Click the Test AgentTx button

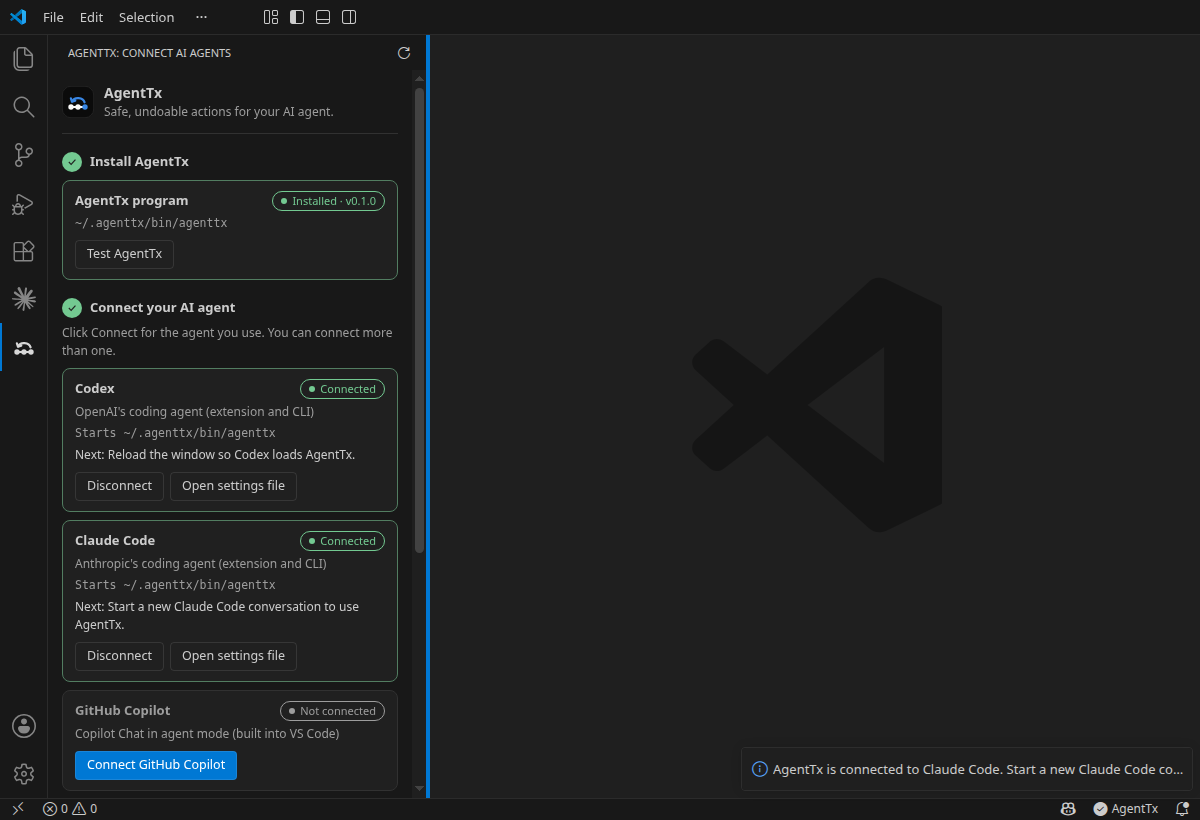[125, 254]
